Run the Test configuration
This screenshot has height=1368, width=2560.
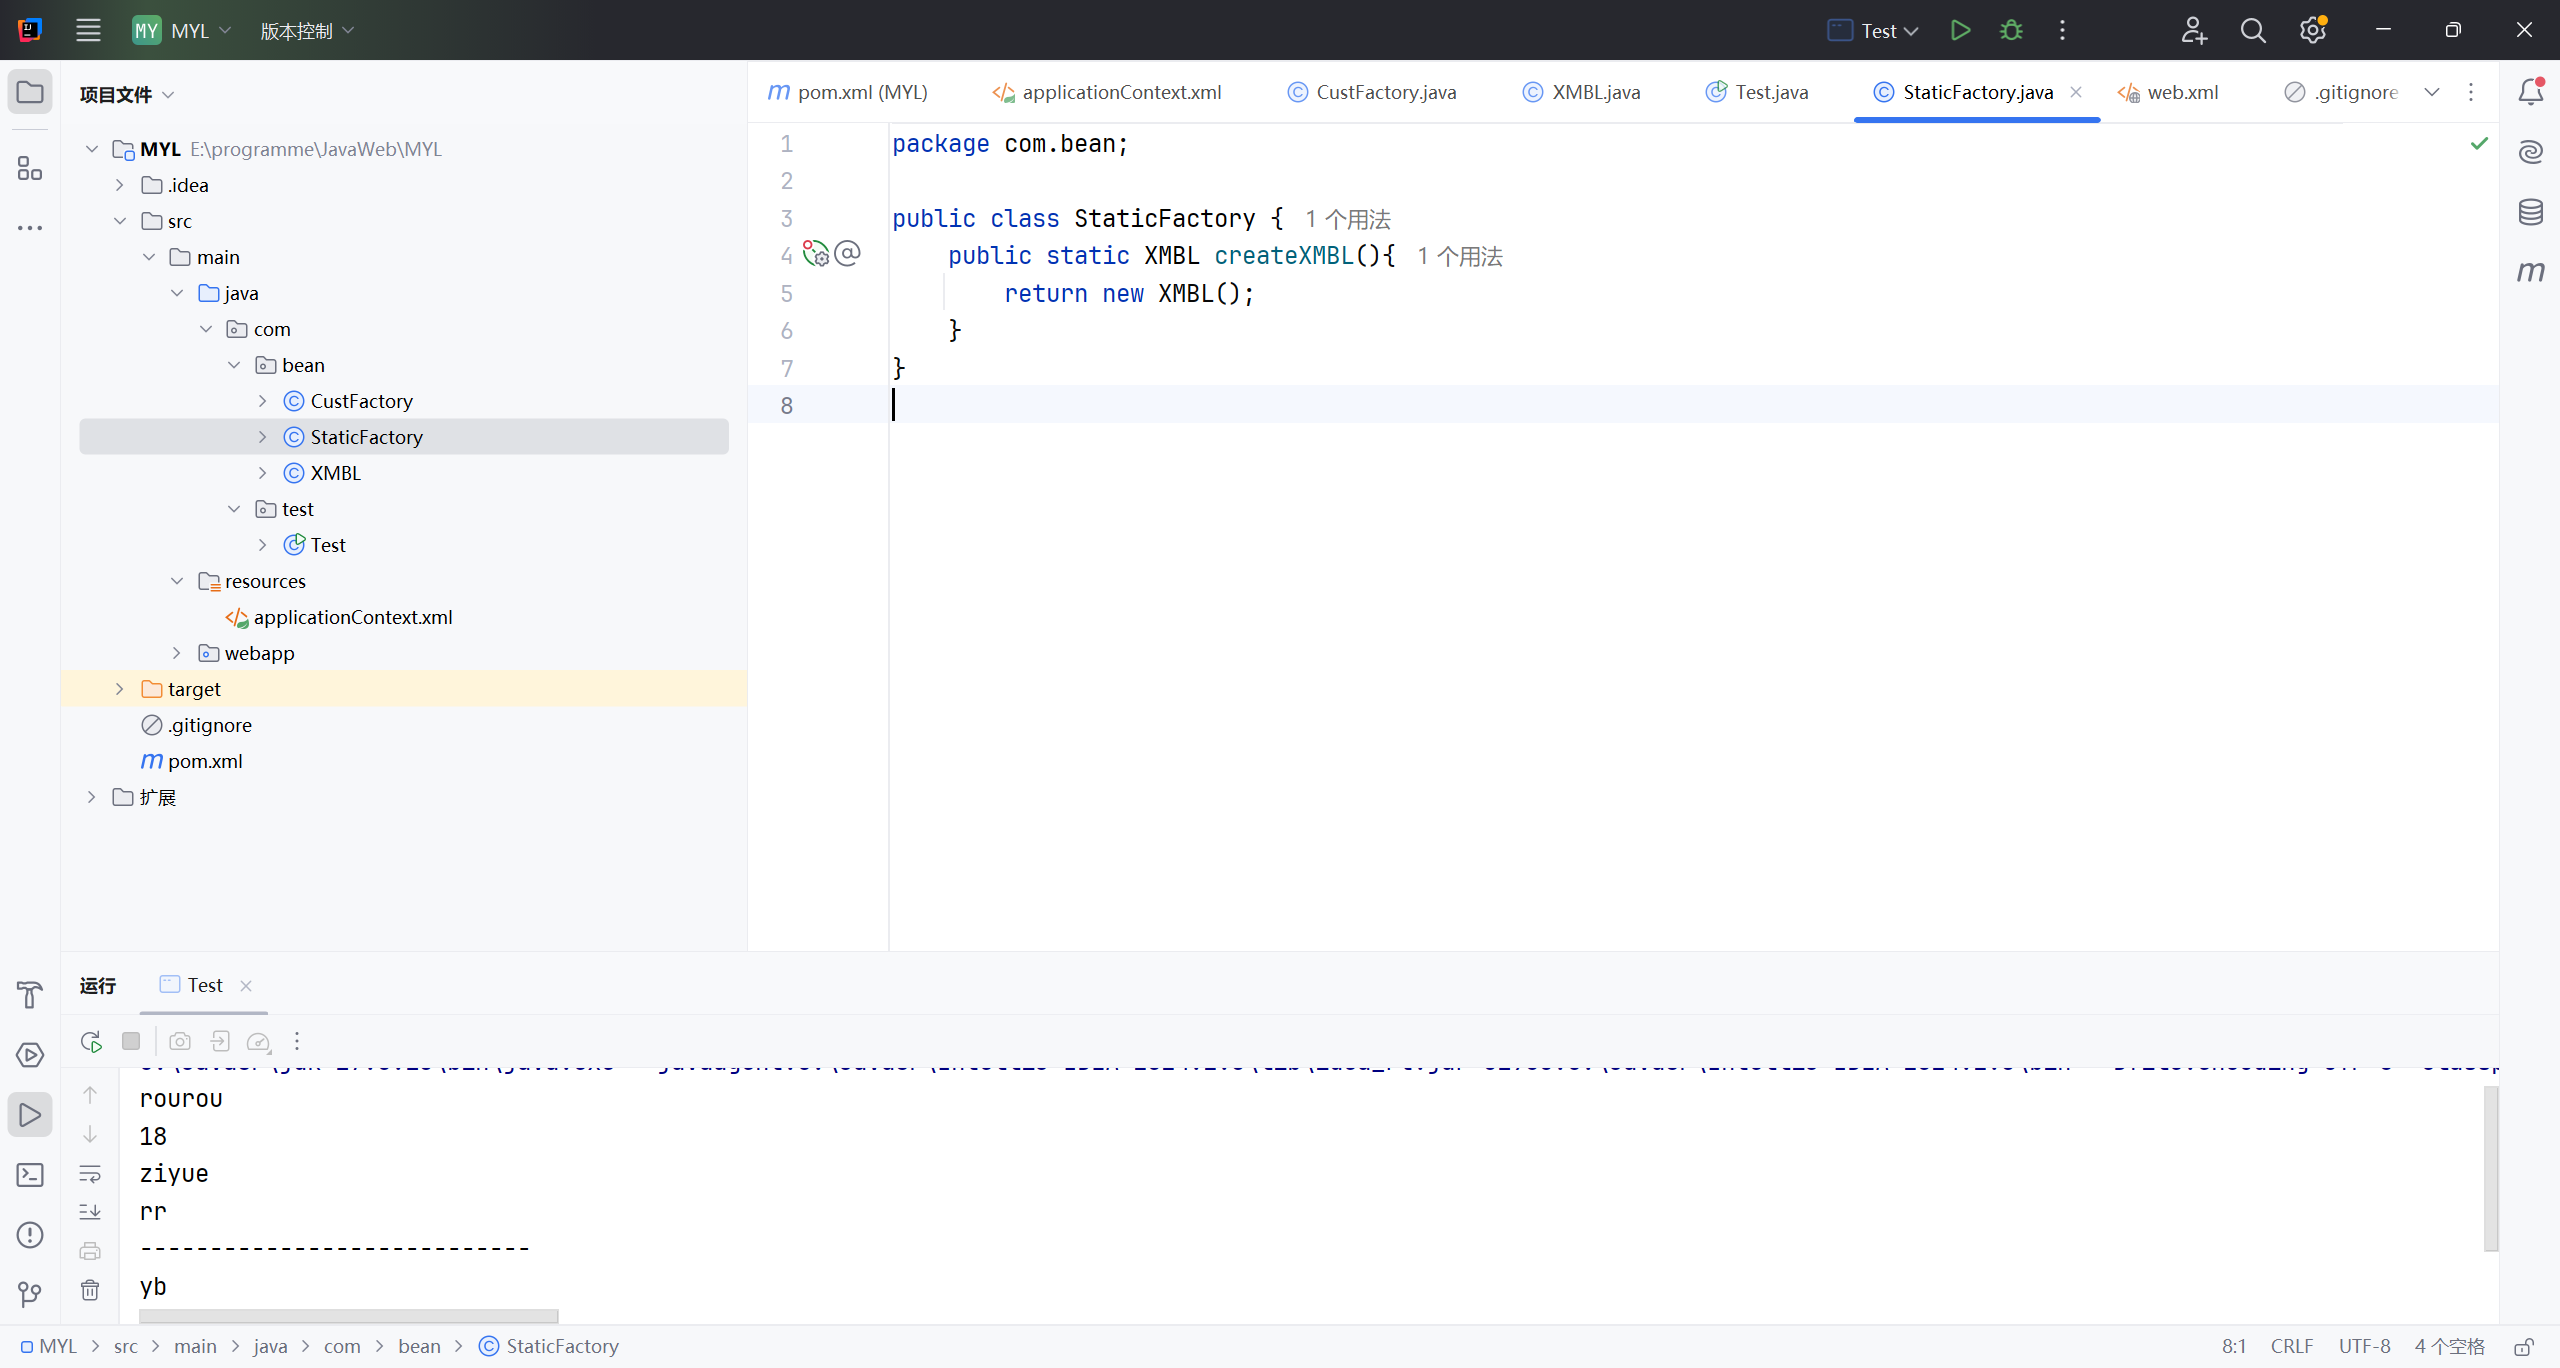[1960, 30]
